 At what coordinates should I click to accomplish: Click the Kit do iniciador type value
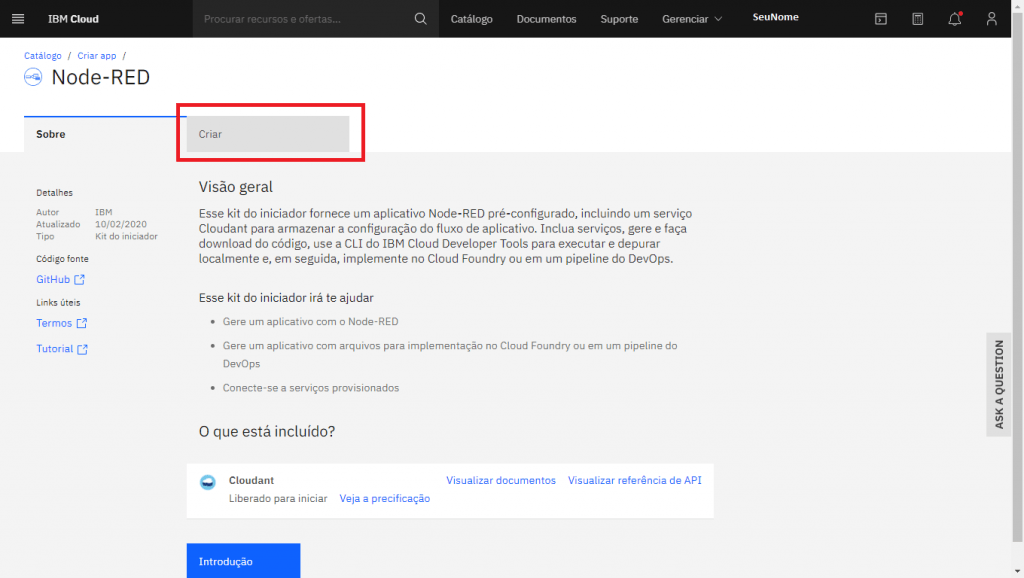pos(127,236)
